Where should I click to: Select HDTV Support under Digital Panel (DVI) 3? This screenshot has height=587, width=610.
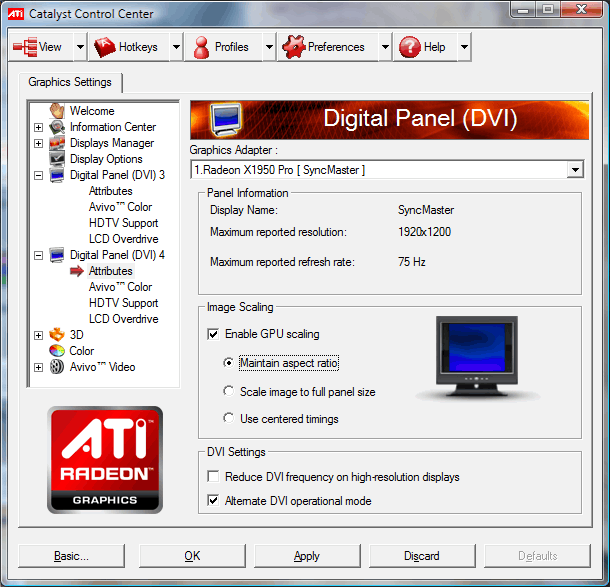pos(123,223)
